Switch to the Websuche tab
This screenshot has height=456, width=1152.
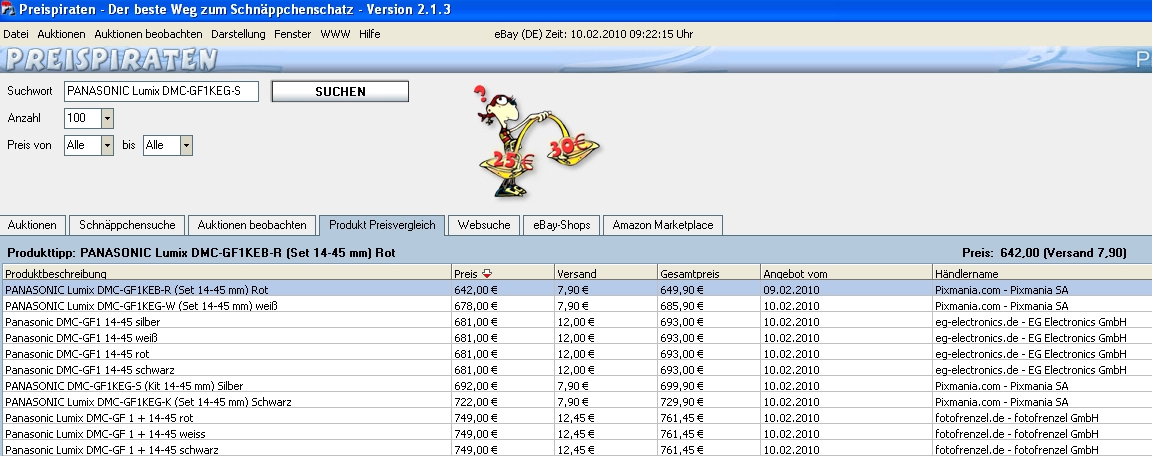tap(484, 225)
